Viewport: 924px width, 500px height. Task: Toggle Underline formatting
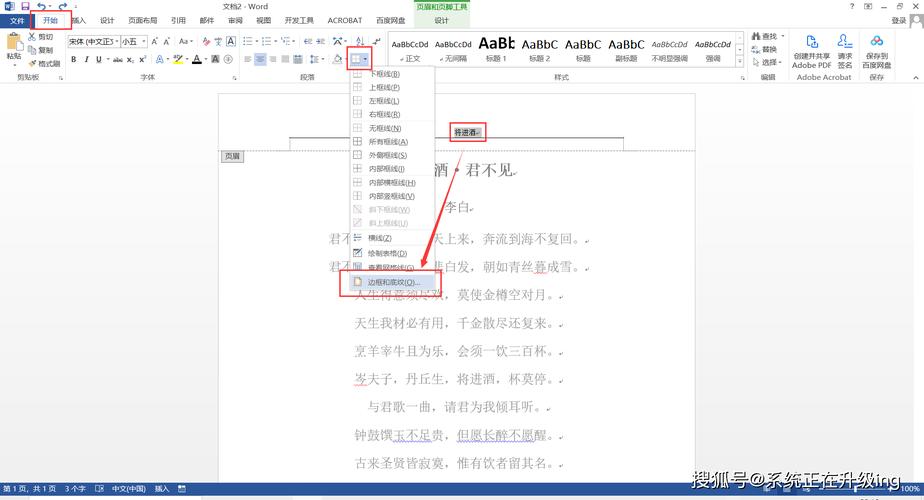pyautogui.click(x=98, y=59)
